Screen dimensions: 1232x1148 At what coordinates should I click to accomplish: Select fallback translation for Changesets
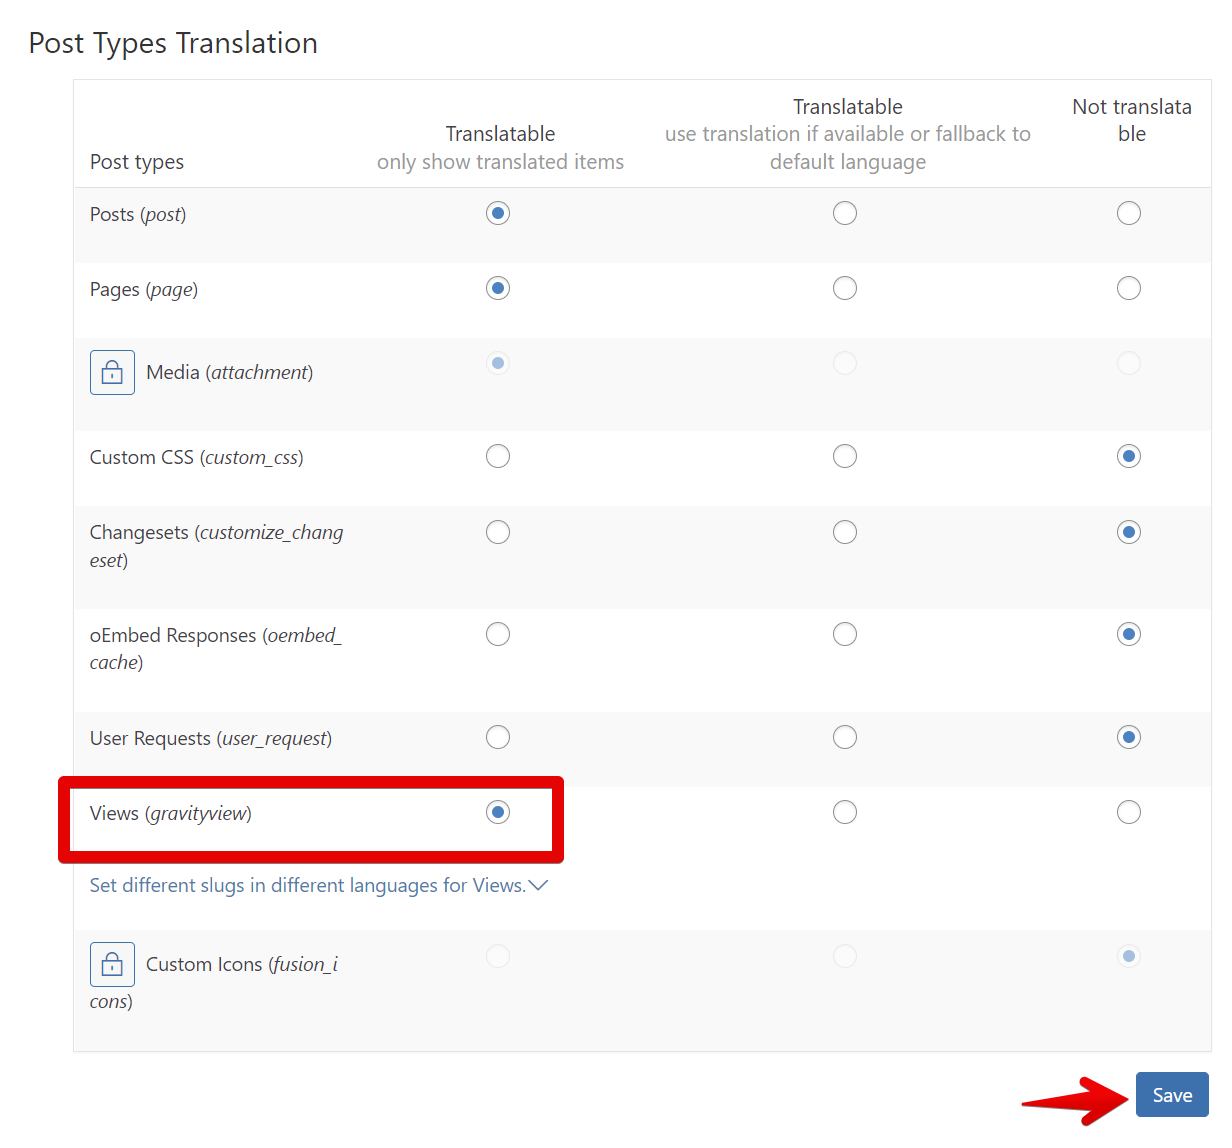[x=845, y=532]
